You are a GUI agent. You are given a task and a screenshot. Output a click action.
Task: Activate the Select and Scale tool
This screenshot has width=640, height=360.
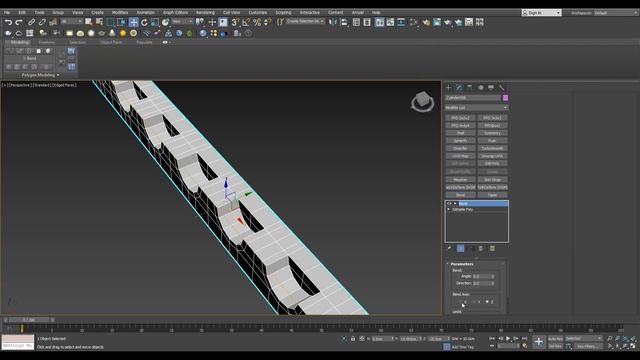(155, 22)
